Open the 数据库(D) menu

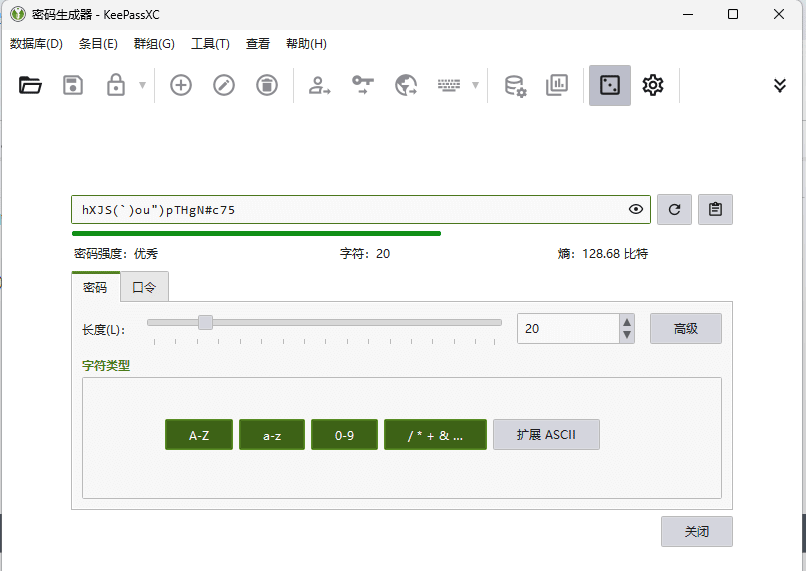coord(36,44)
